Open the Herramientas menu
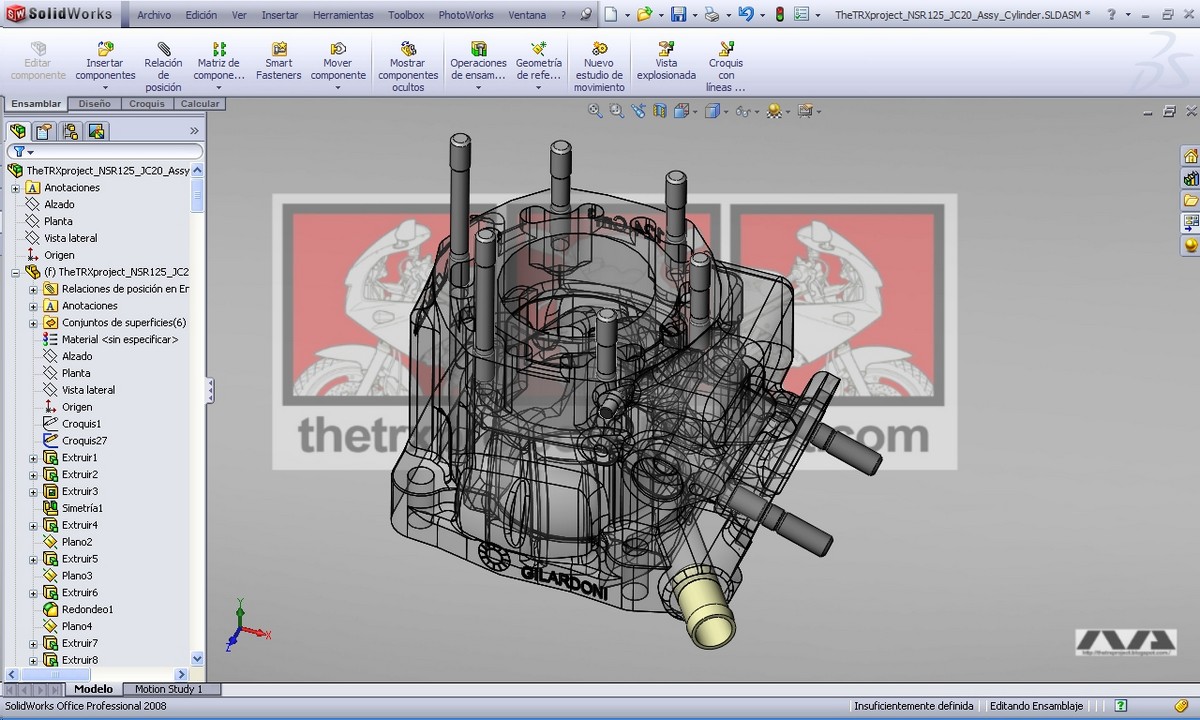Screen dimensions: 1200x720 [343, 15]
